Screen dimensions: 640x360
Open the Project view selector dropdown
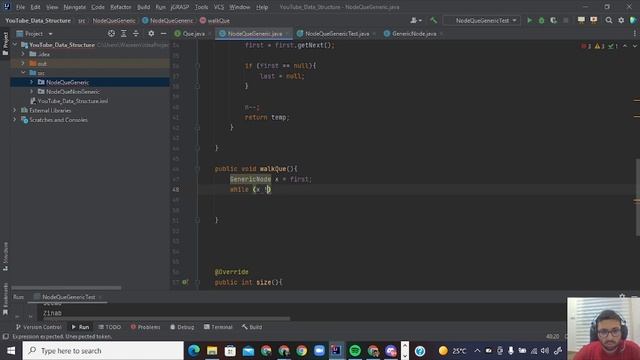pos(35,33)
